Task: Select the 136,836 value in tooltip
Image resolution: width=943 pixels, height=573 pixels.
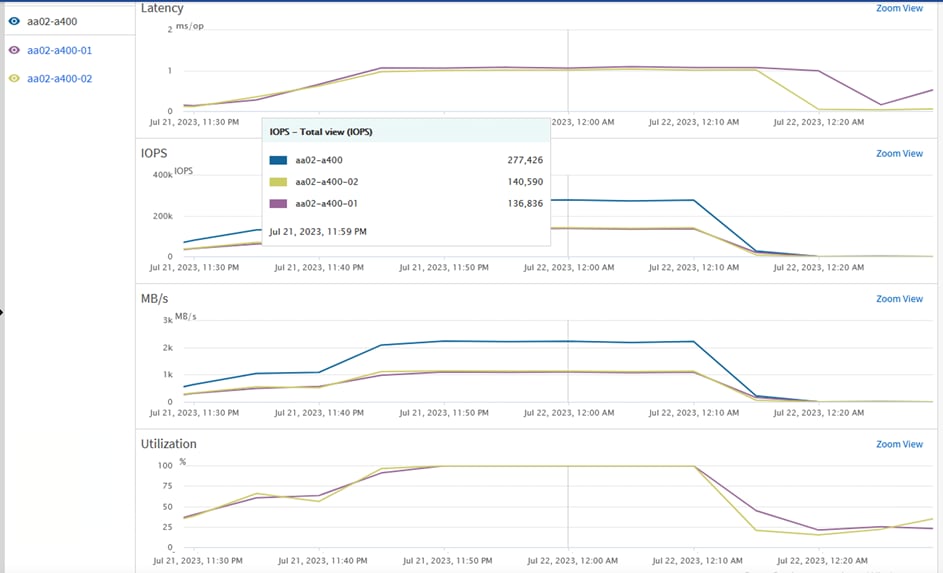Action: [525, 203]
